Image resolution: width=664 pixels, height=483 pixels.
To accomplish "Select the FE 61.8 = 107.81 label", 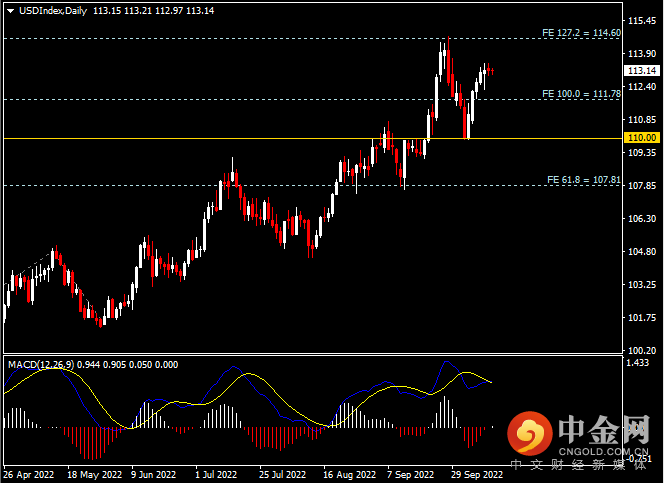I will point(584,180).
